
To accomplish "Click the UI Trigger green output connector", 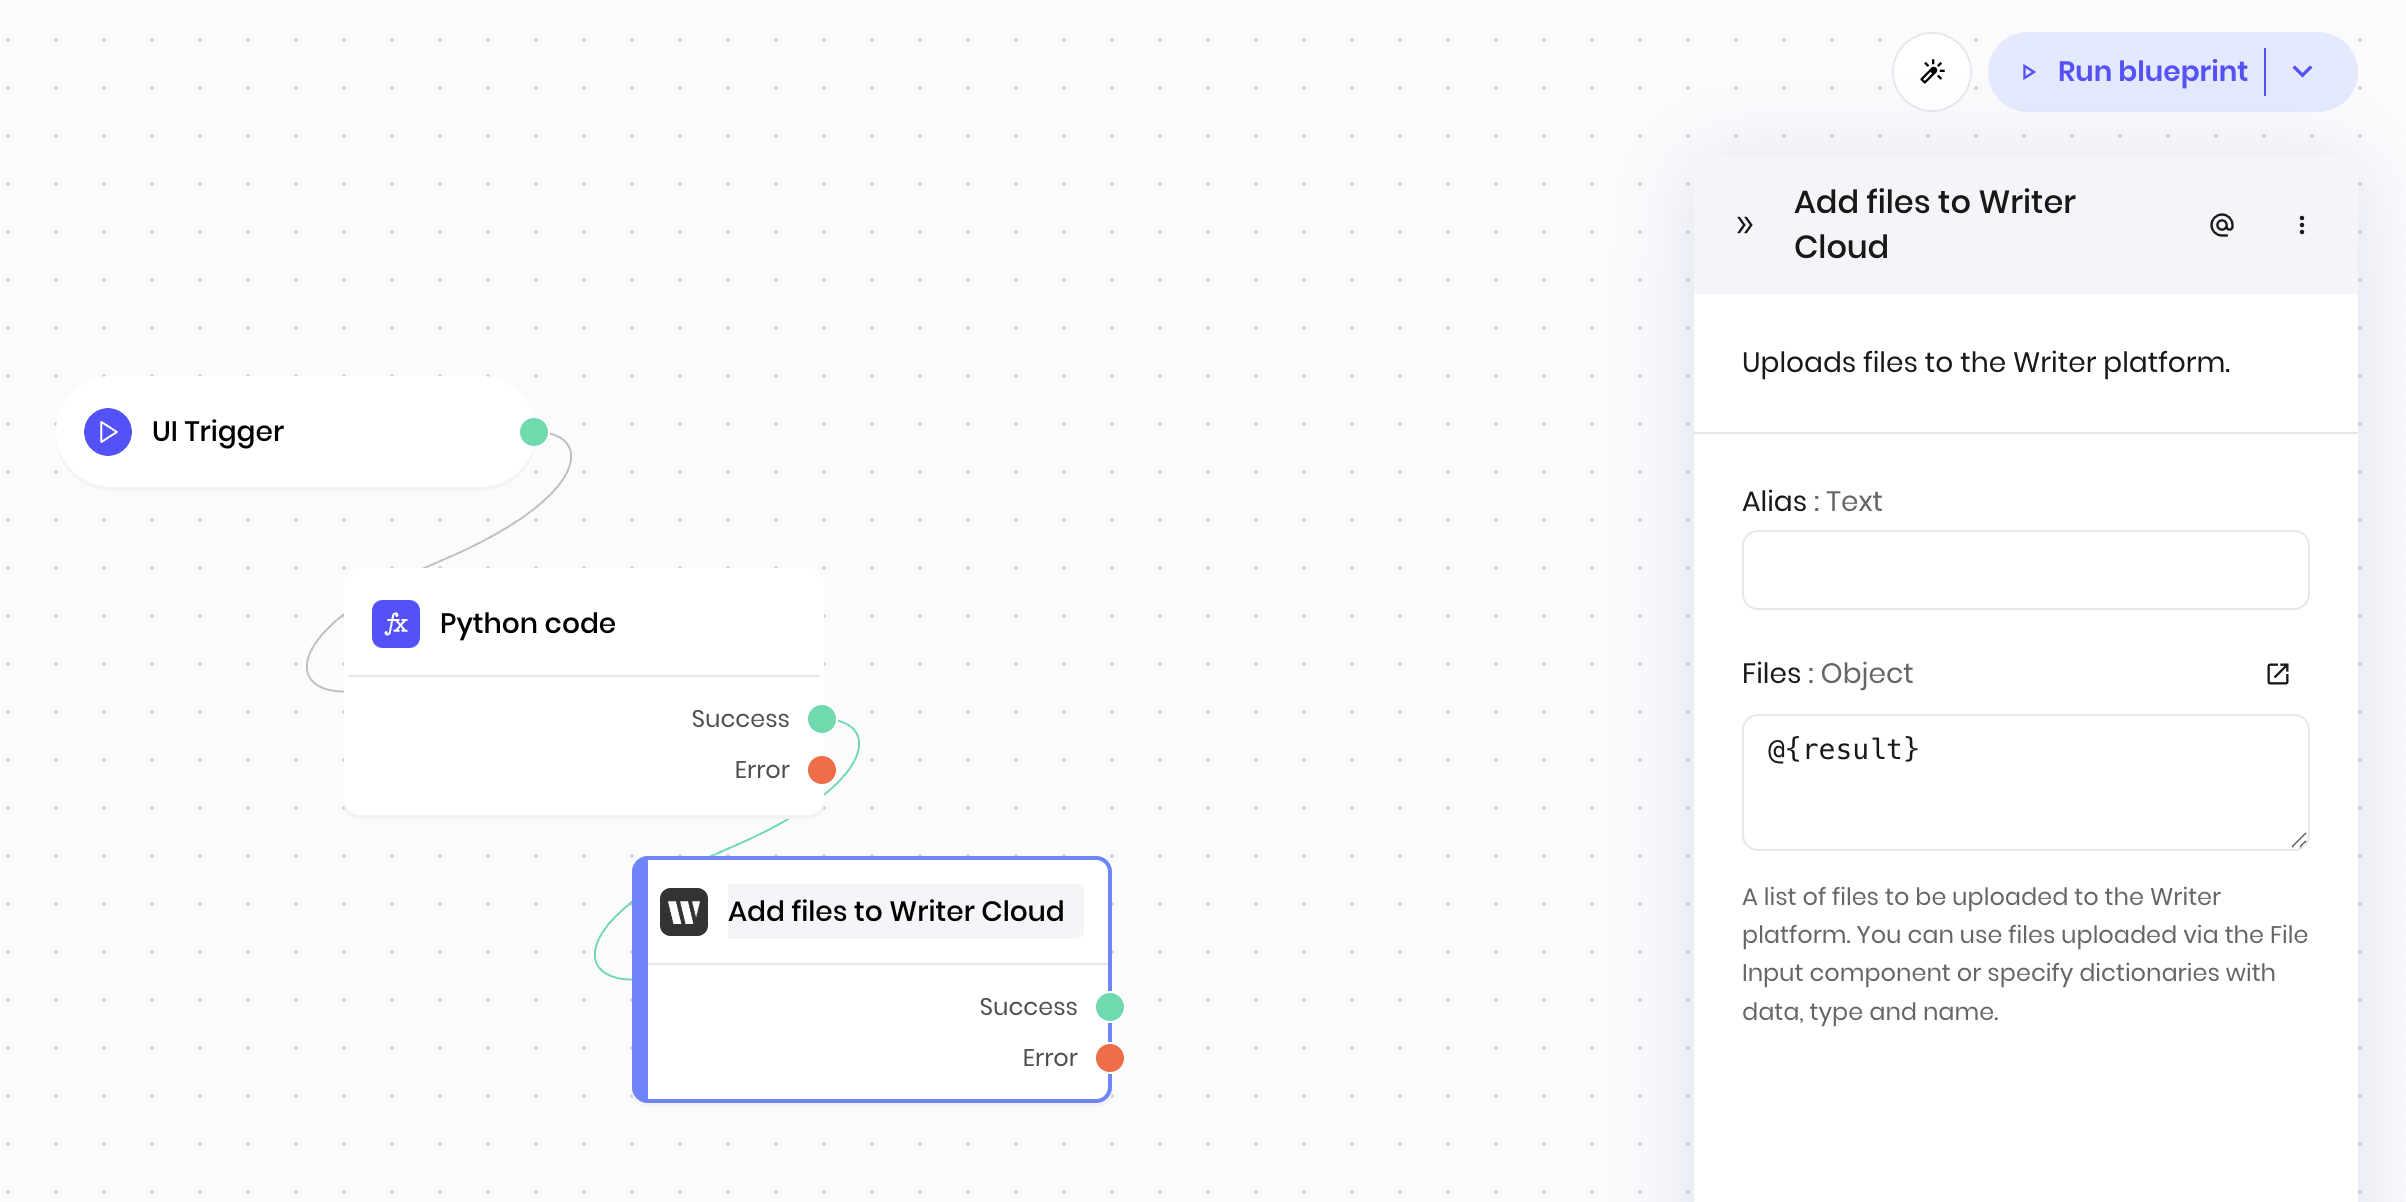I will (534, 432).
